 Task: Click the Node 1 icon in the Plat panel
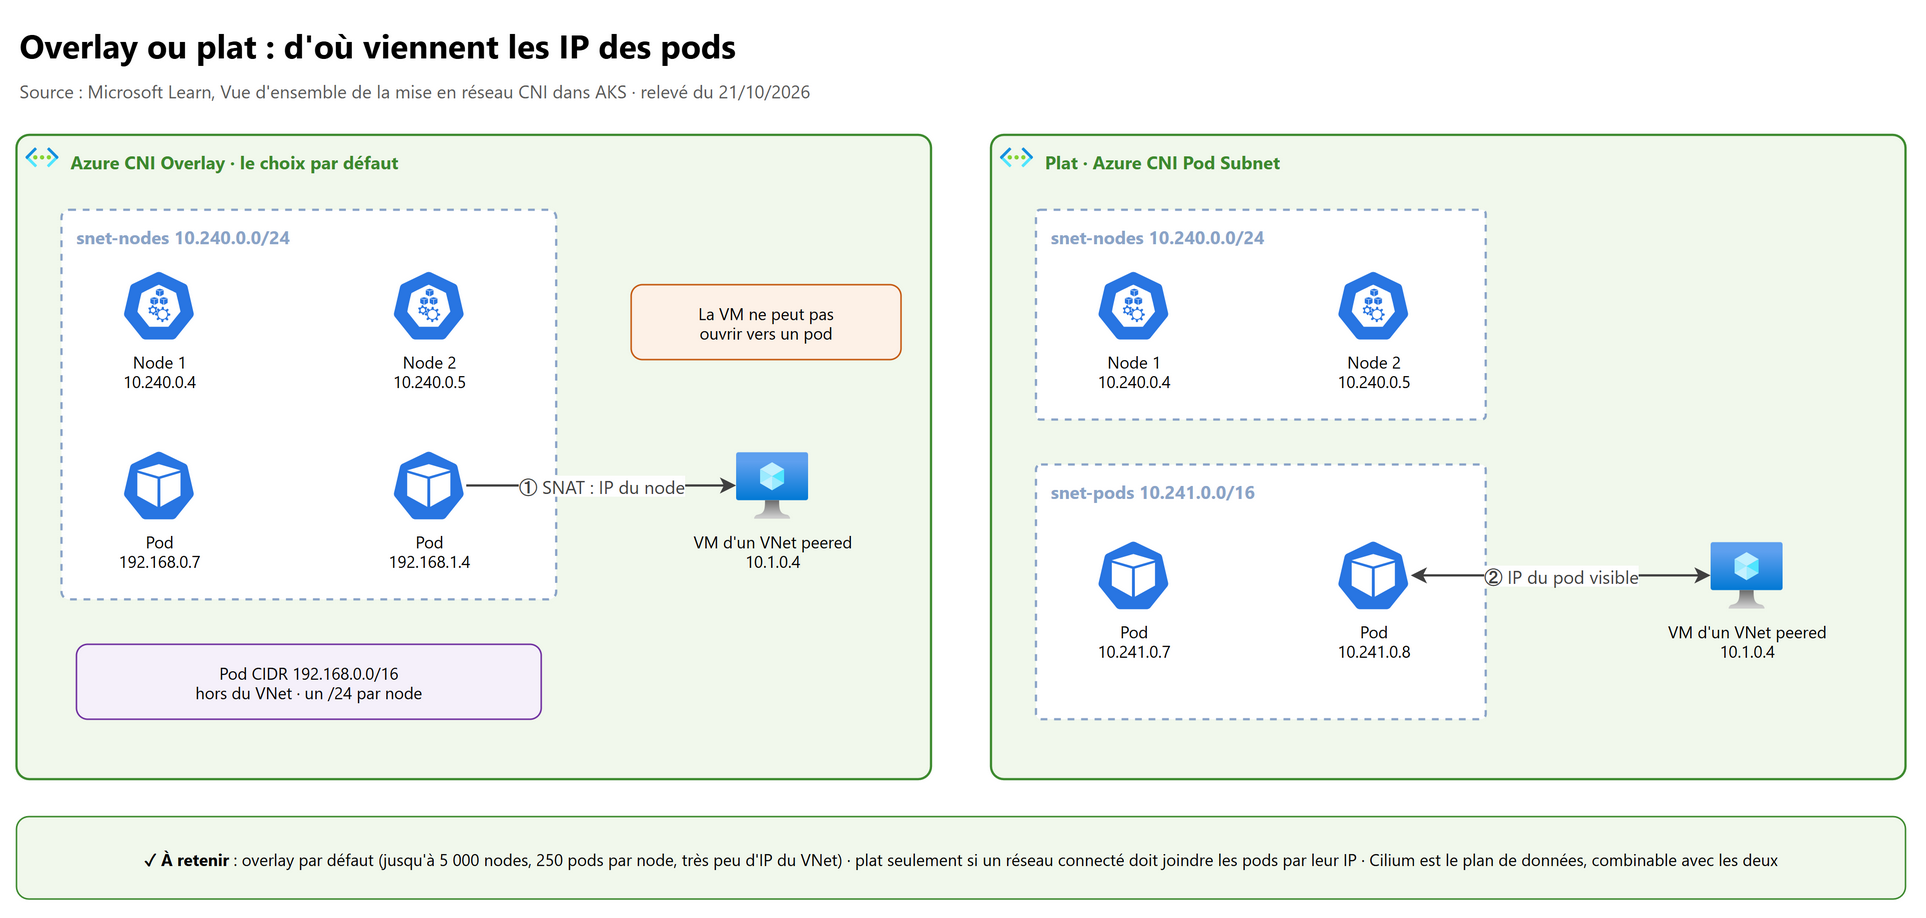tap(1133, 306)
